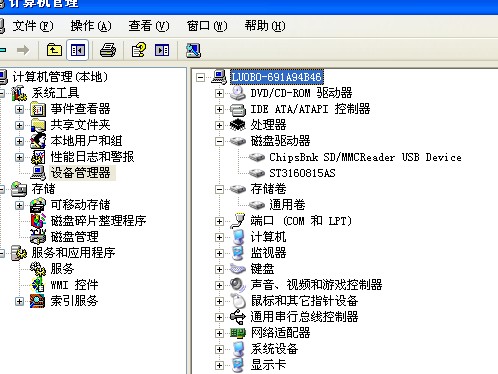The width and height of the screenshot is (498, 374).
Task: Click the show/hide action pane icon
Action: click(162, 50)
